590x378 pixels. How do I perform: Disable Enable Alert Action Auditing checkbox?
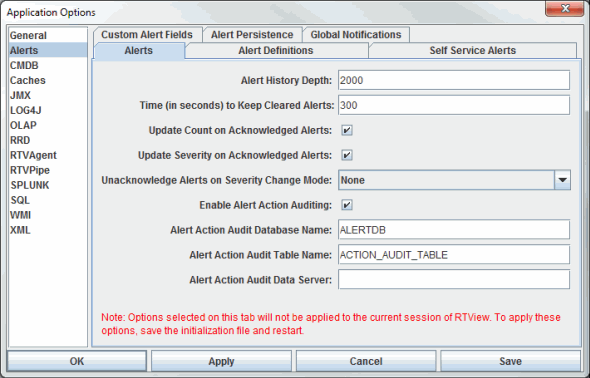[347, 205]
